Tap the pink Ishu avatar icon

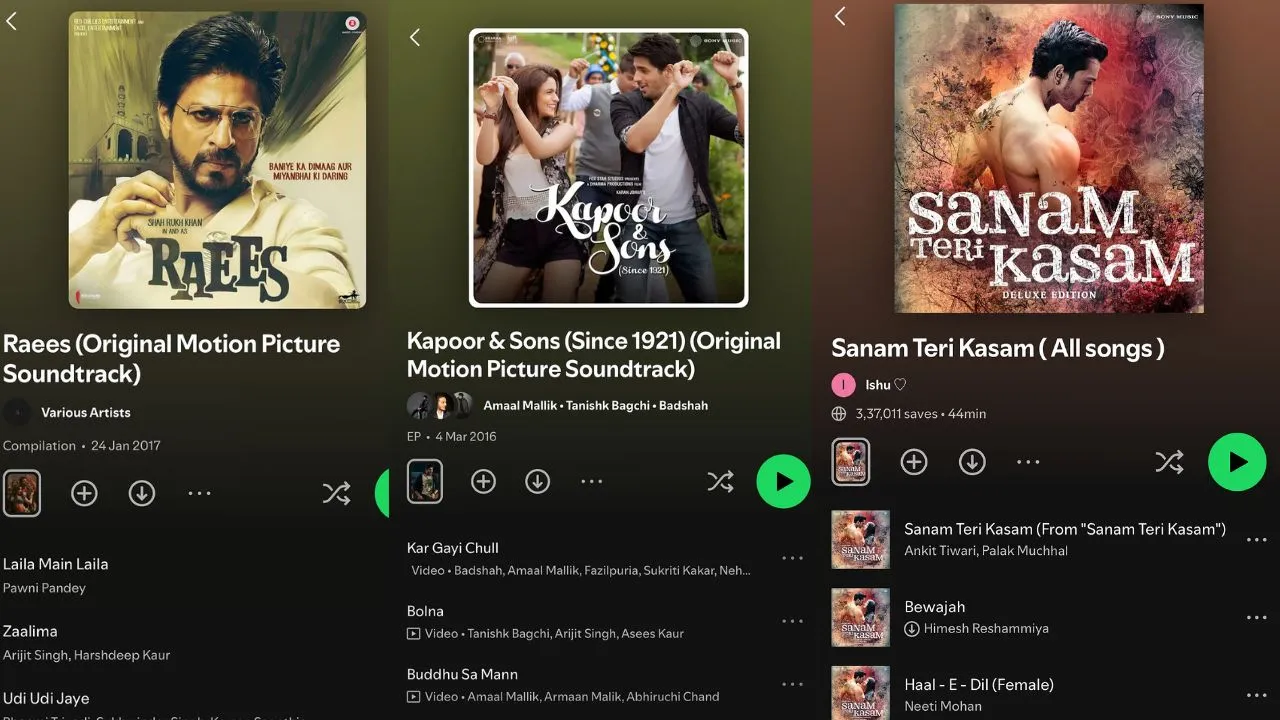coord(843,384)
